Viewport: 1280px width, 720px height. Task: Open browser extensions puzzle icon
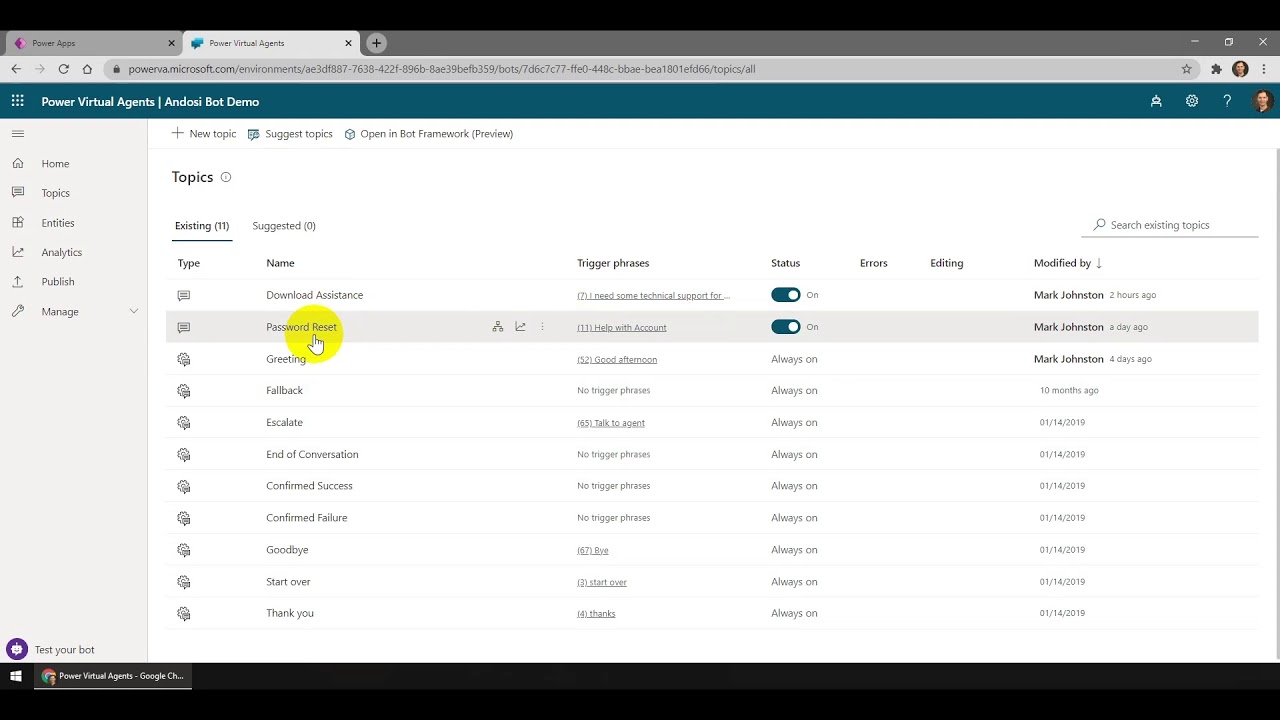pos(1216,69)
